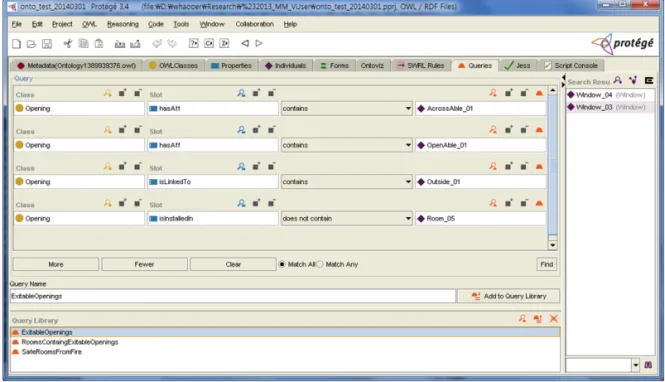Open the Reasoning menu
Viewport: 665px width, 382px height.
123,24
